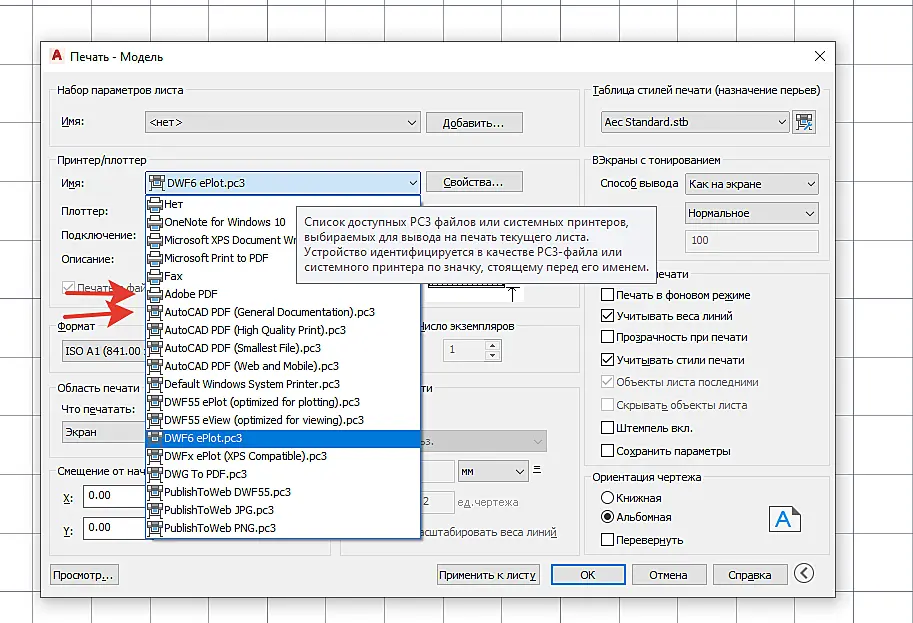913x623 pixels.
Task: Click Применить к листу button
Action: coord(488,575)
